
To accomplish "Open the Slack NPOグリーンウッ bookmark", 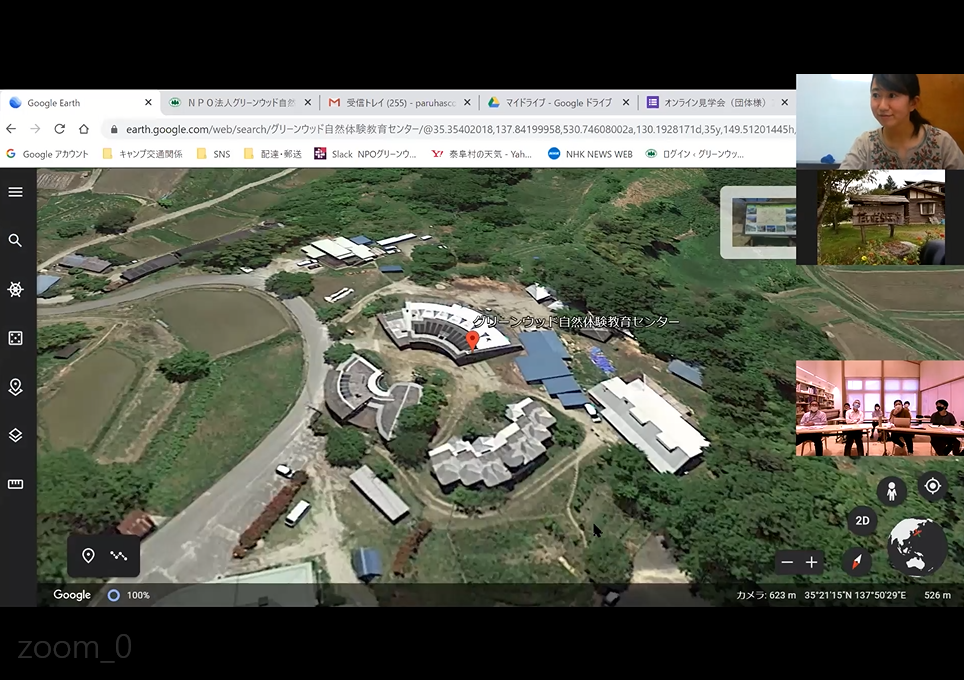I will tap(365, 154).
